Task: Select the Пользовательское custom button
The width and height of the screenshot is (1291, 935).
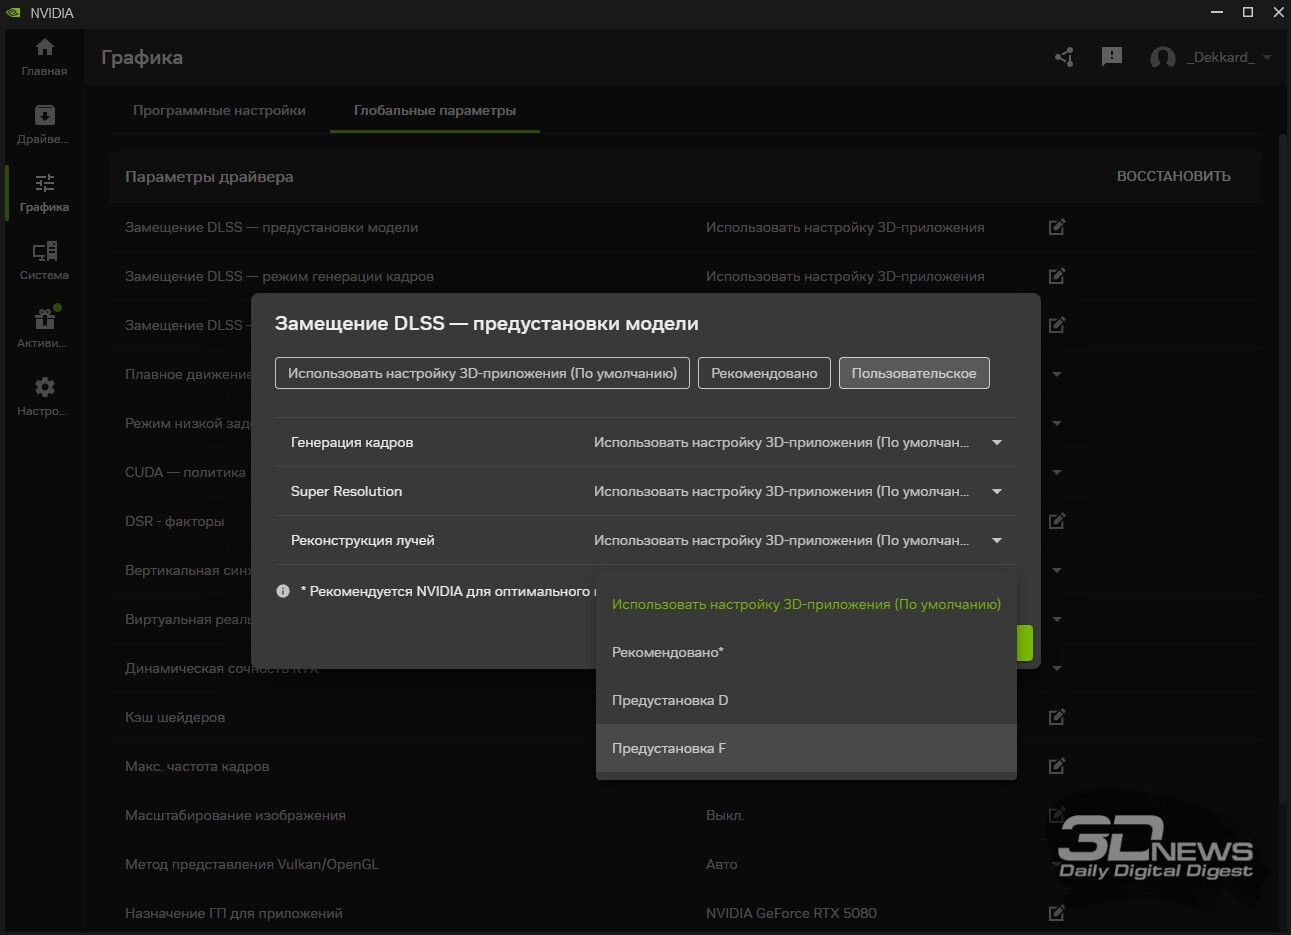Action: pyautogui.click(x=914, y=373)
